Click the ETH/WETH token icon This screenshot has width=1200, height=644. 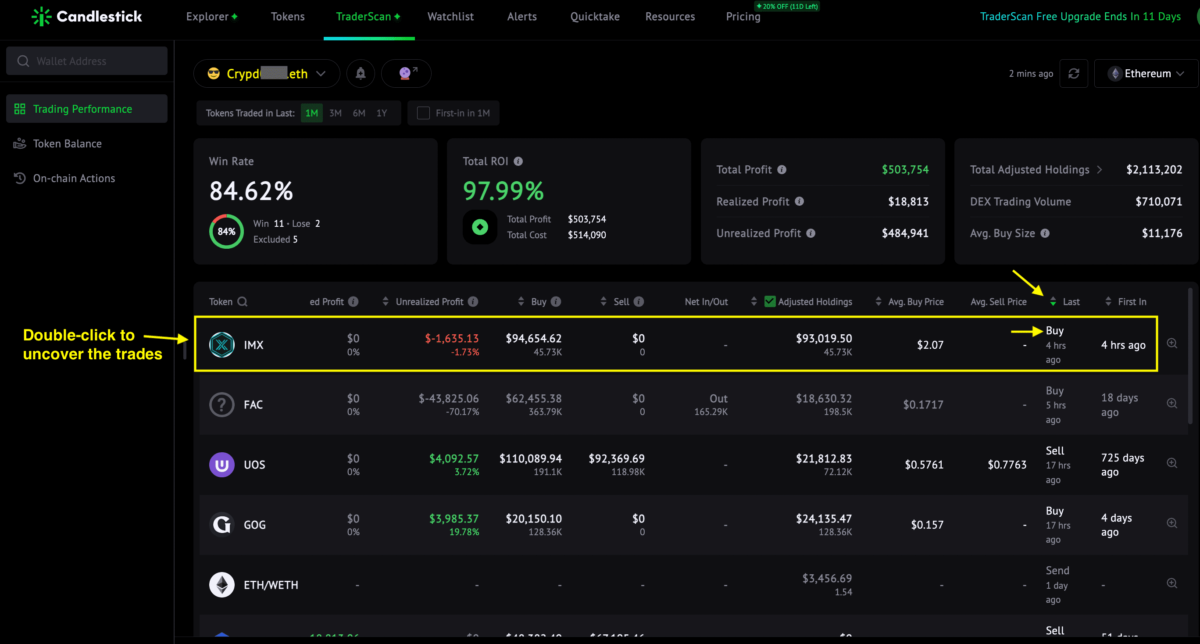click(x=221, y=585)
